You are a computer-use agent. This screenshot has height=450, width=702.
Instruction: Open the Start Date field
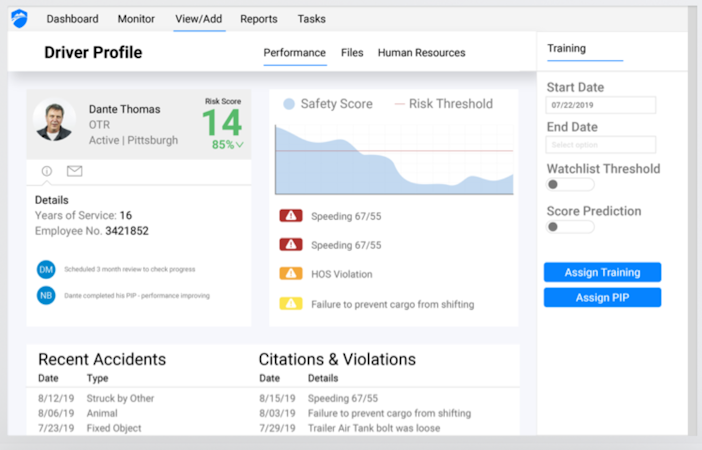(601, 104)
